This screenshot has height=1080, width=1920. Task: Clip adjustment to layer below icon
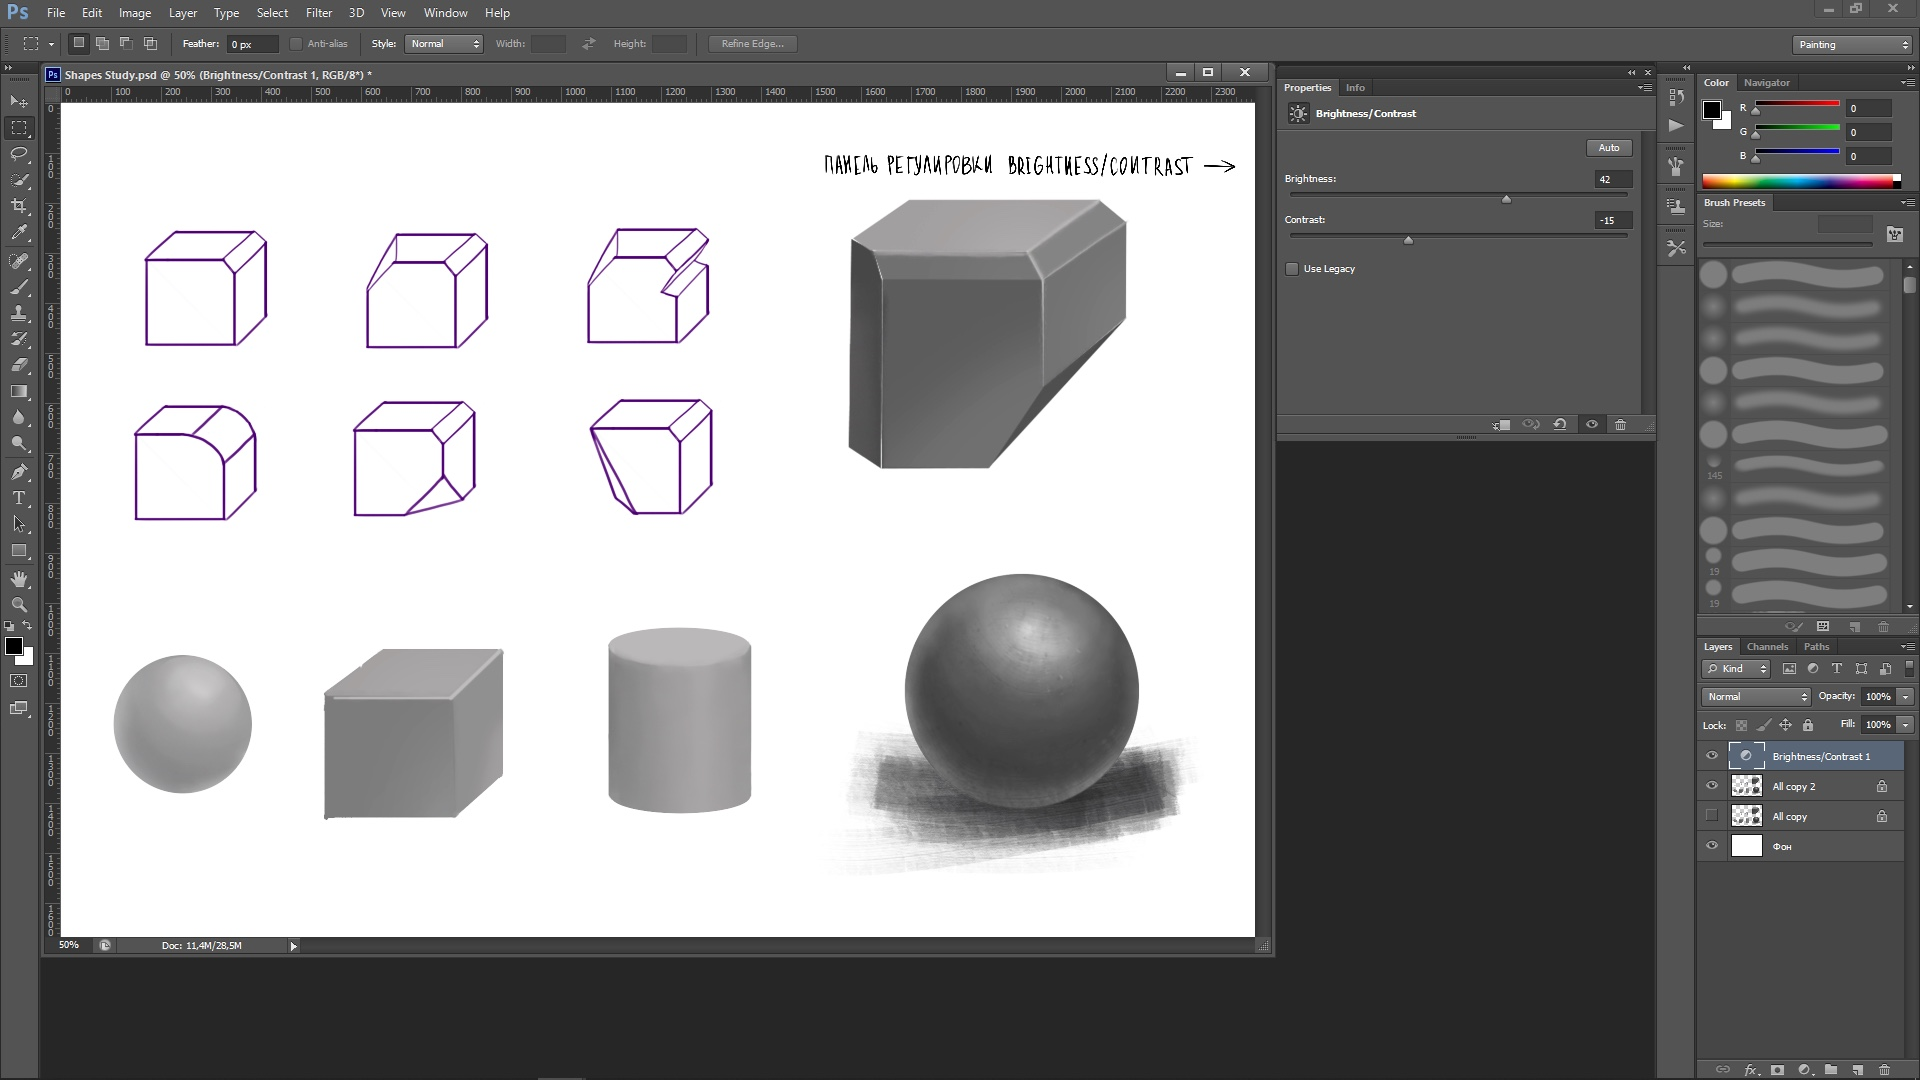(1501, 424)
